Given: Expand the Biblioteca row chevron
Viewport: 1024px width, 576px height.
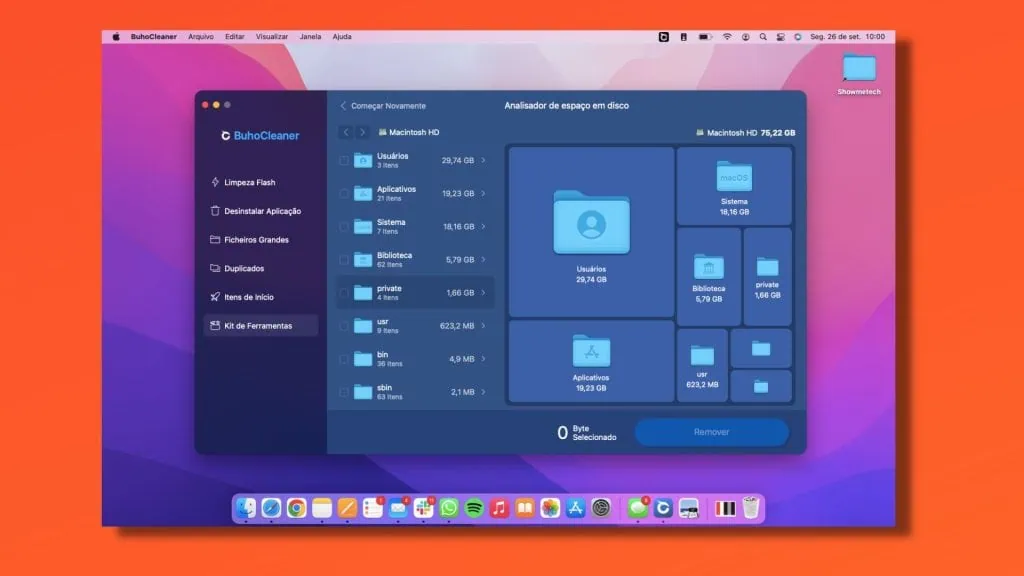Looking at the screenshot, I should (484, 260).
